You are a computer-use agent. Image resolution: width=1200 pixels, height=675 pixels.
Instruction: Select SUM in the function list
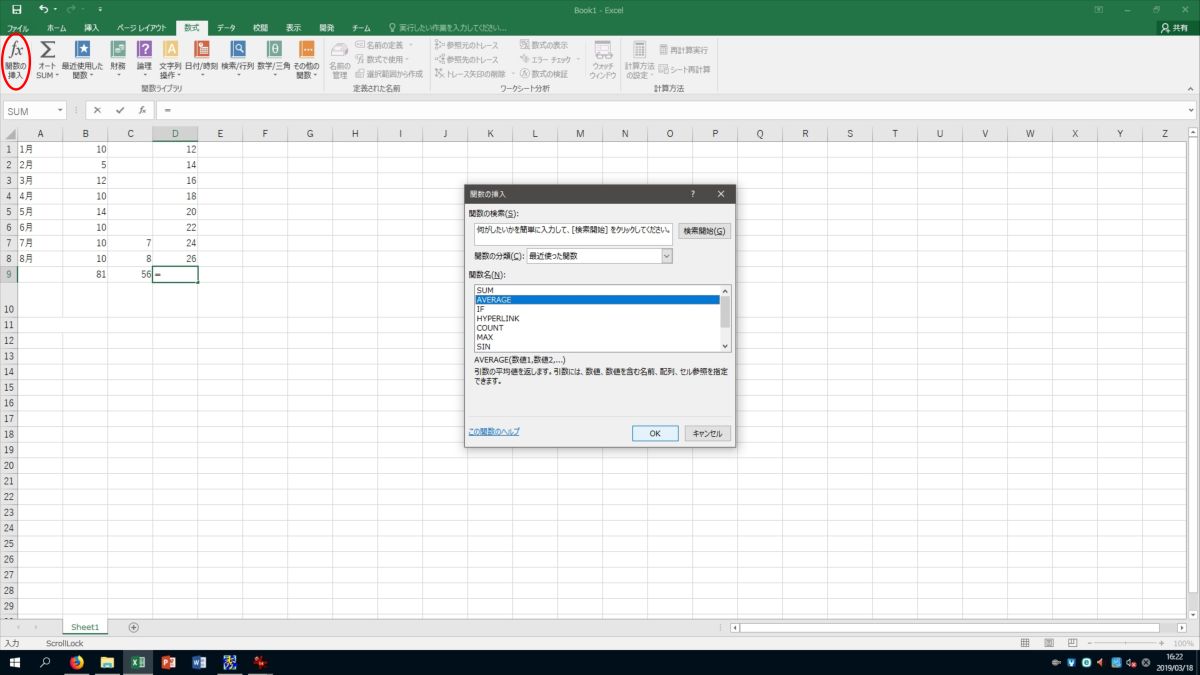597,290
